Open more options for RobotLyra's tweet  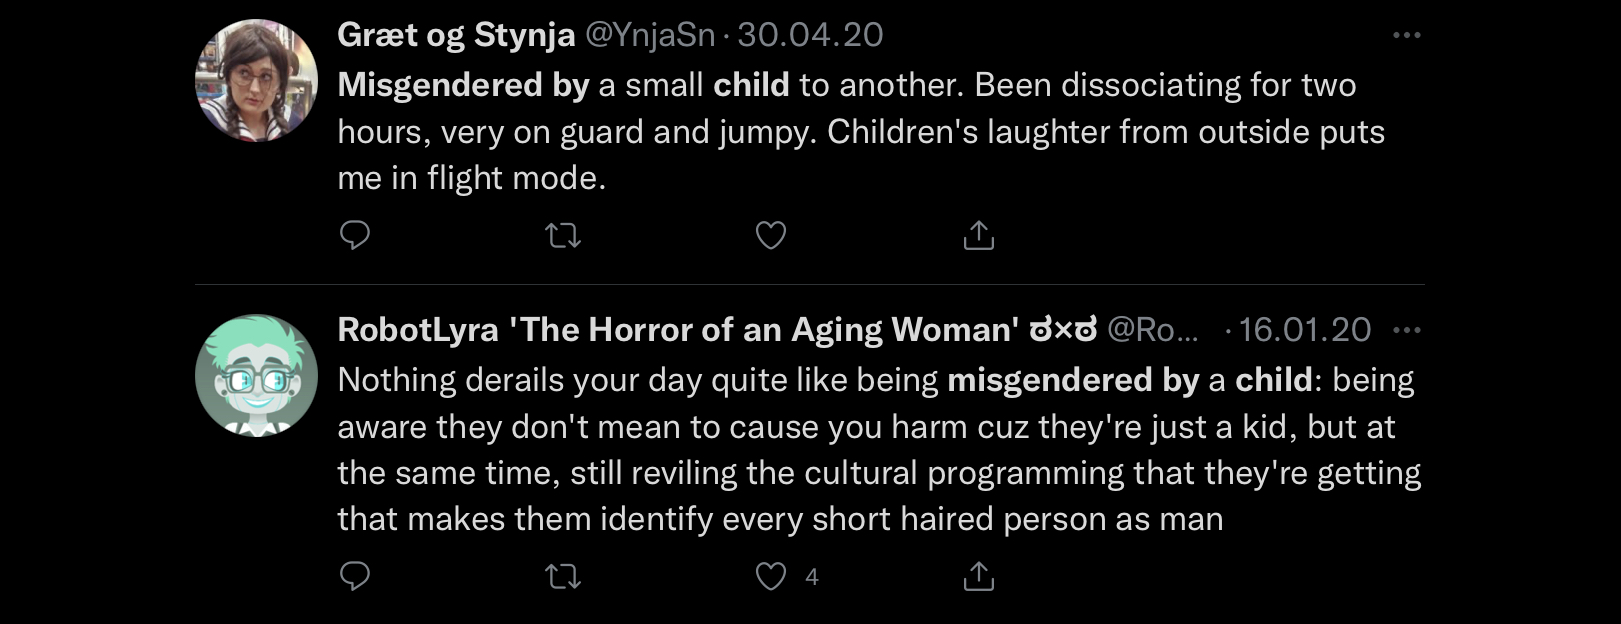tap(1406, 330)
